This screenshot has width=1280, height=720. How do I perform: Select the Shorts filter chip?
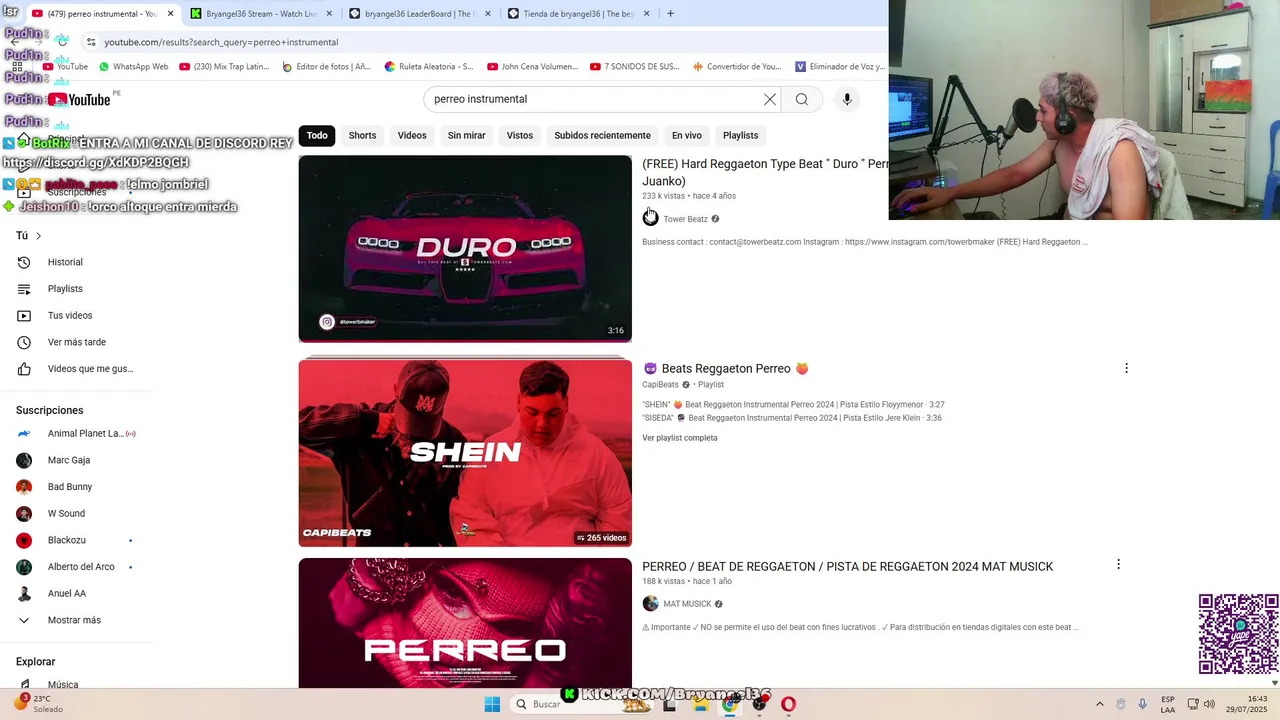click(362, 135)
